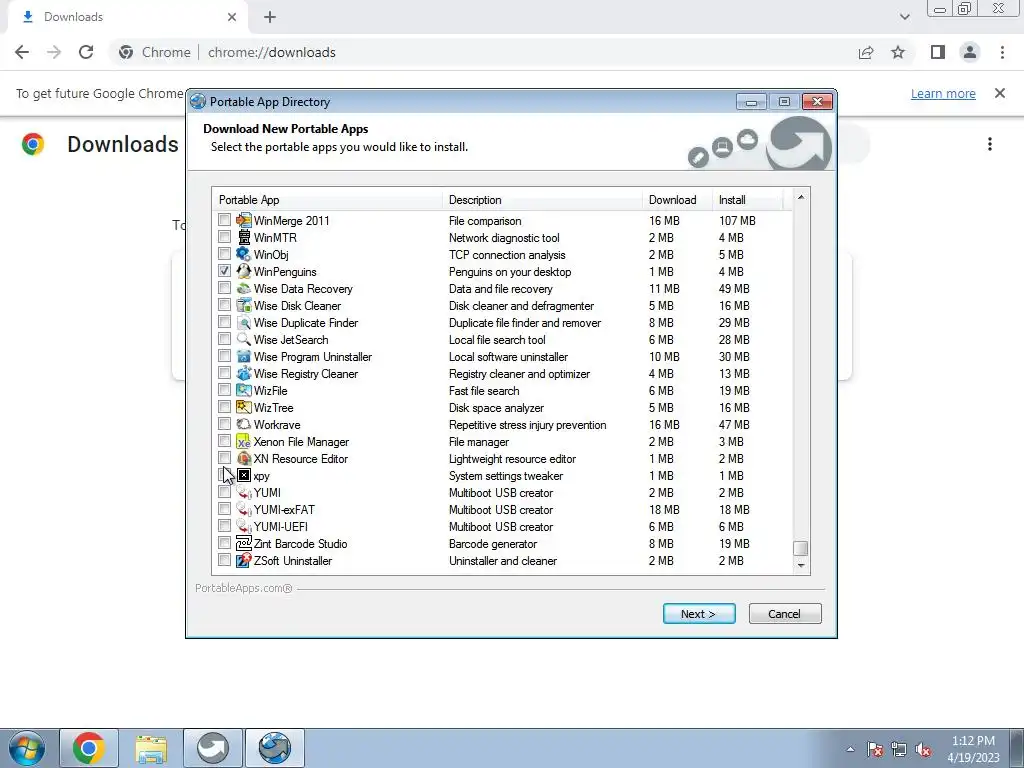Check the Wise Disk Cleaner checkbox

tap(225, 304)
